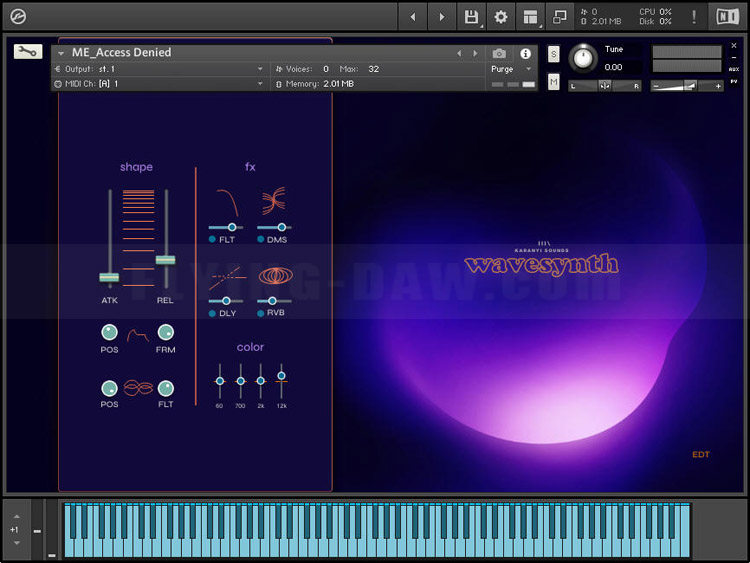Image resolution: width=750 pixels, height=563 pixels.
Task: Go to next preset in top toolbar
Action: coord(441,17)
